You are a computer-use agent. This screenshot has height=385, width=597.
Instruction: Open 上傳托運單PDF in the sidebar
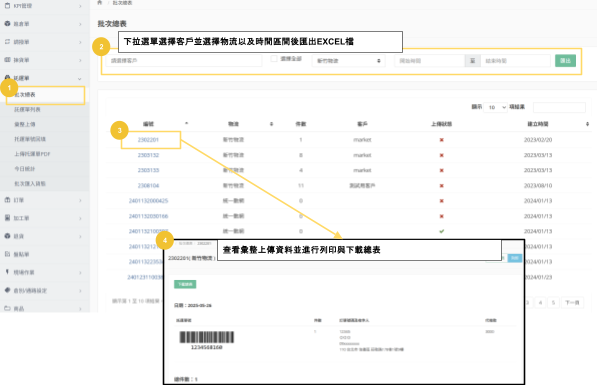point(32,154)
